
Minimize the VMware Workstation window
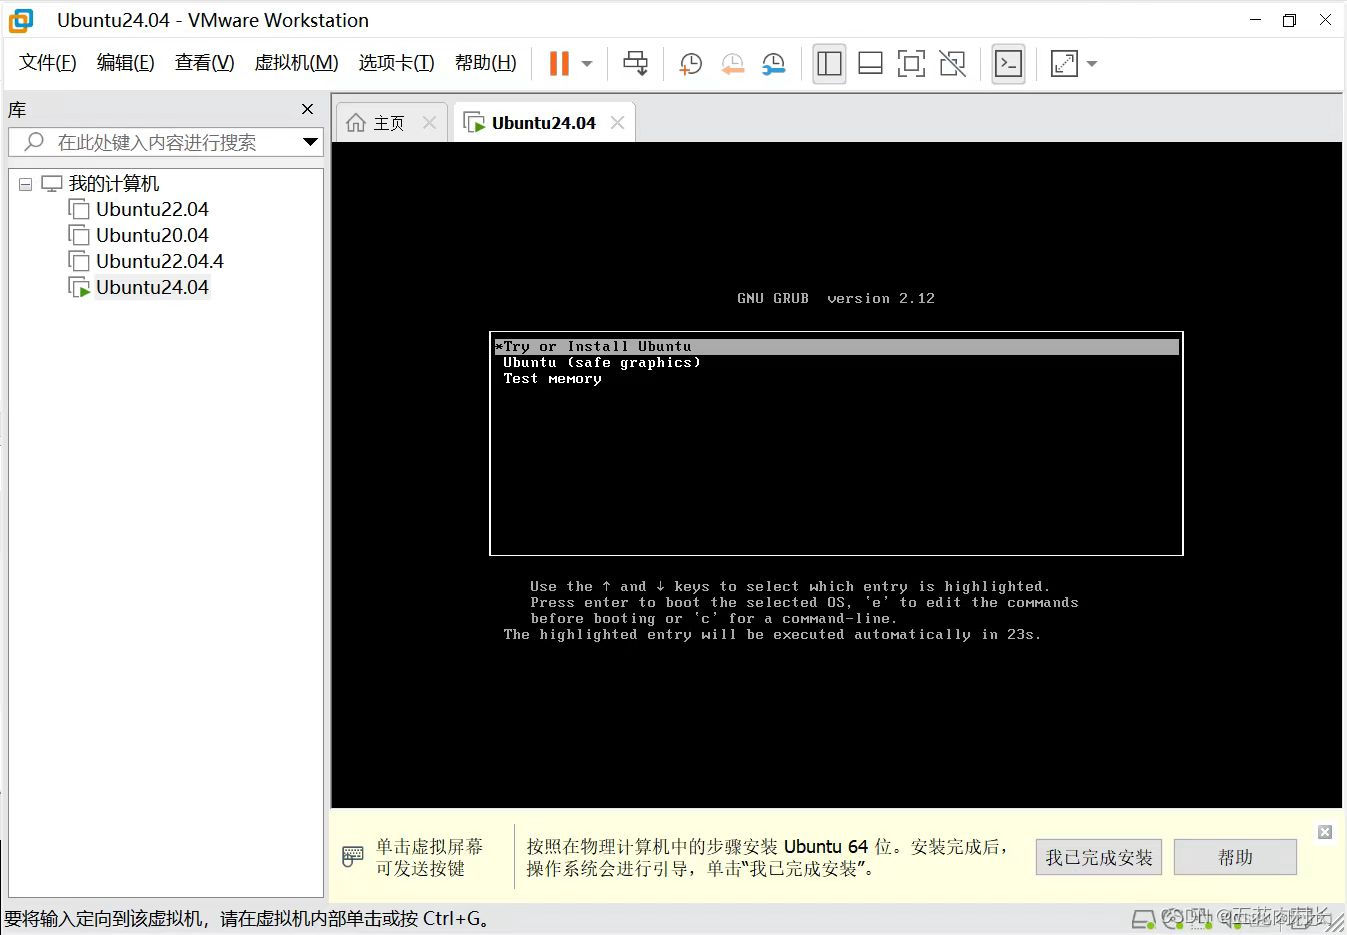point(1256,20)
